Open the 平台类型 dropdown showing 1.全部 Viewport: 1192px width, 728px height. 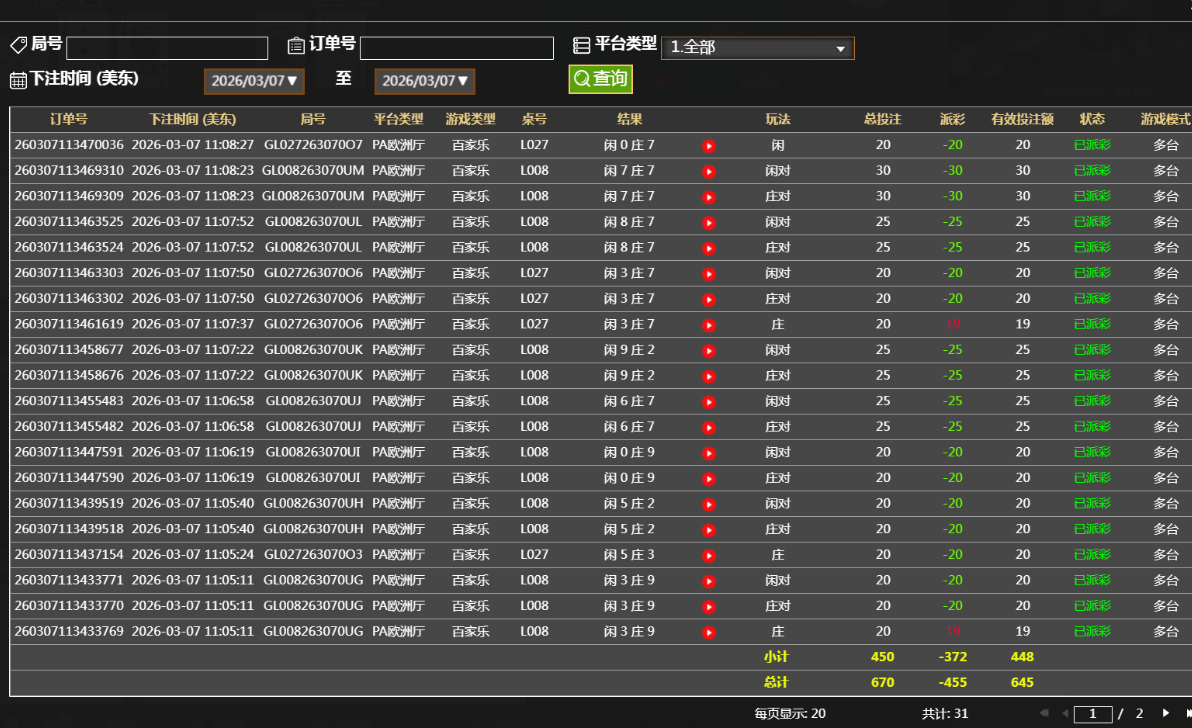[x=757, y=48]
